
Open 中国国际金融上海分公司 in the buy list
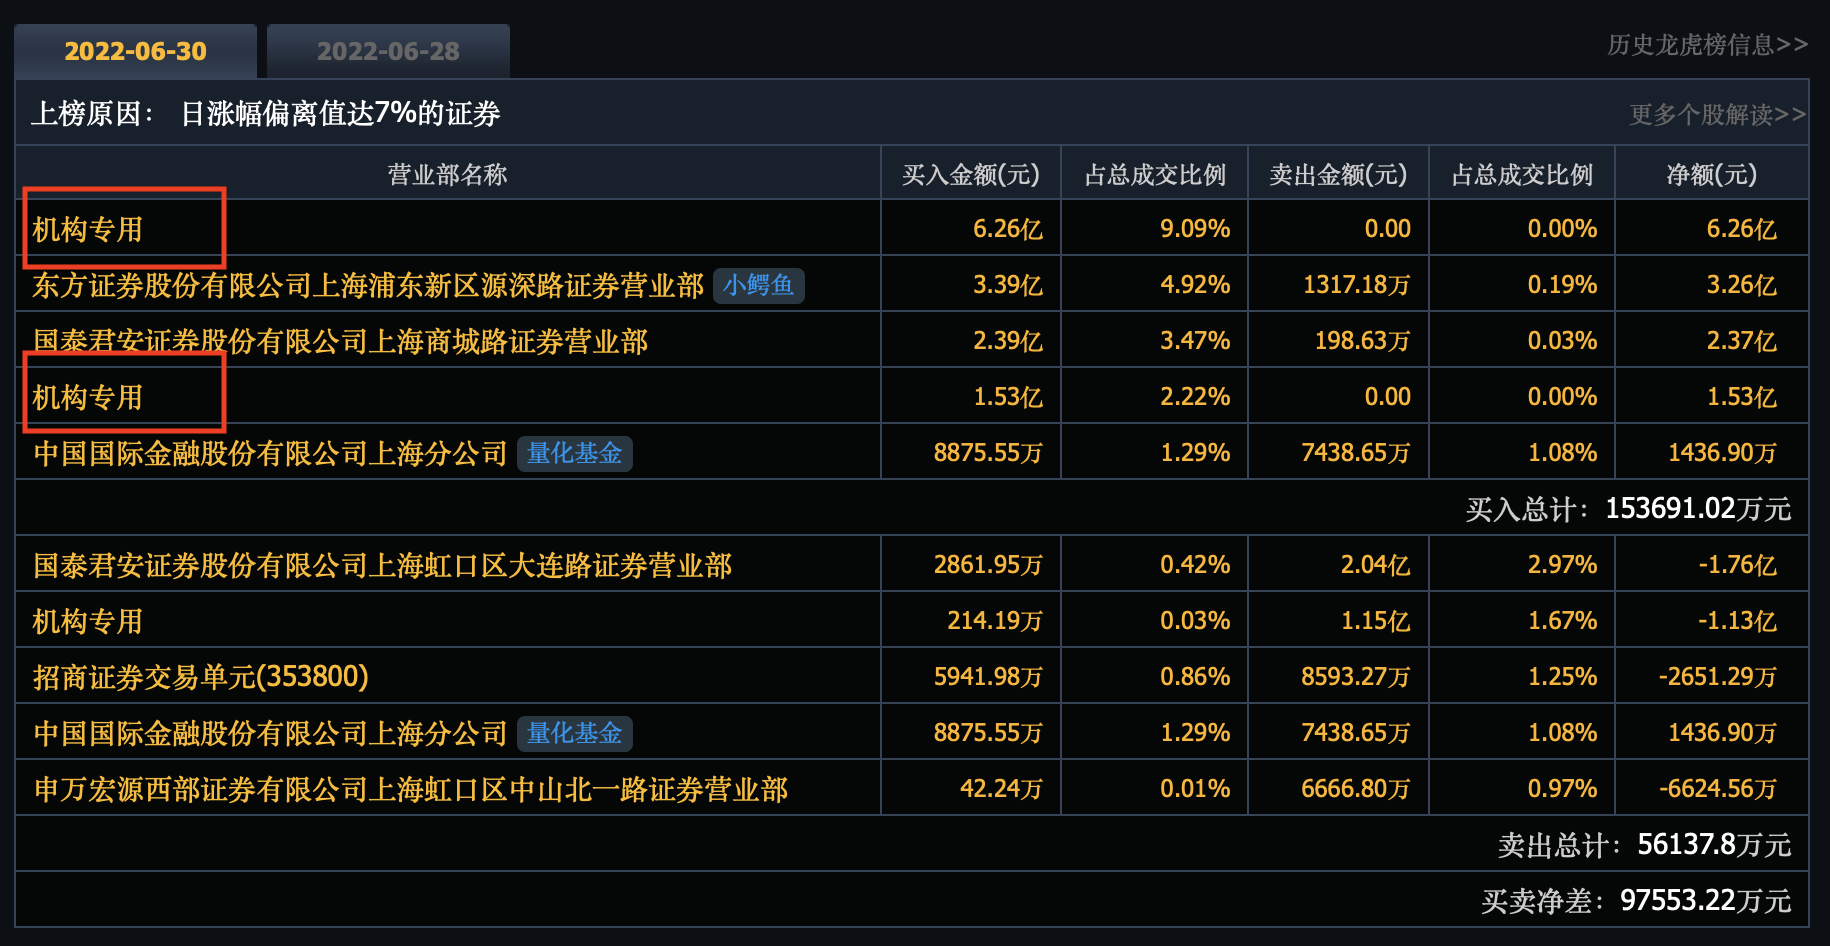point(270,454)
